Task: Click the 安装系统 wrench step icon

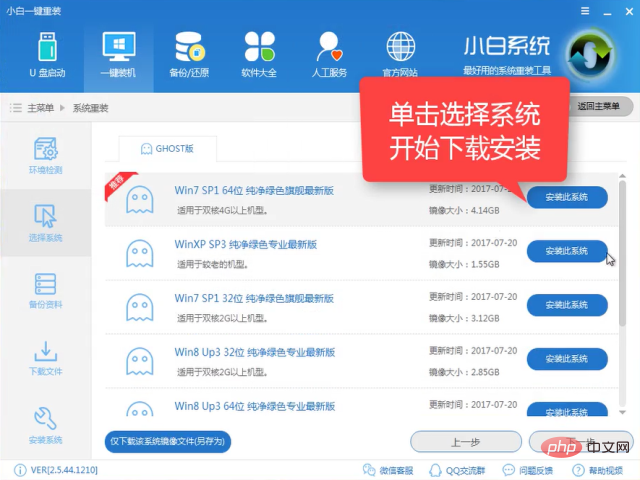Action: pyautogui.click(x=46, y=425)
